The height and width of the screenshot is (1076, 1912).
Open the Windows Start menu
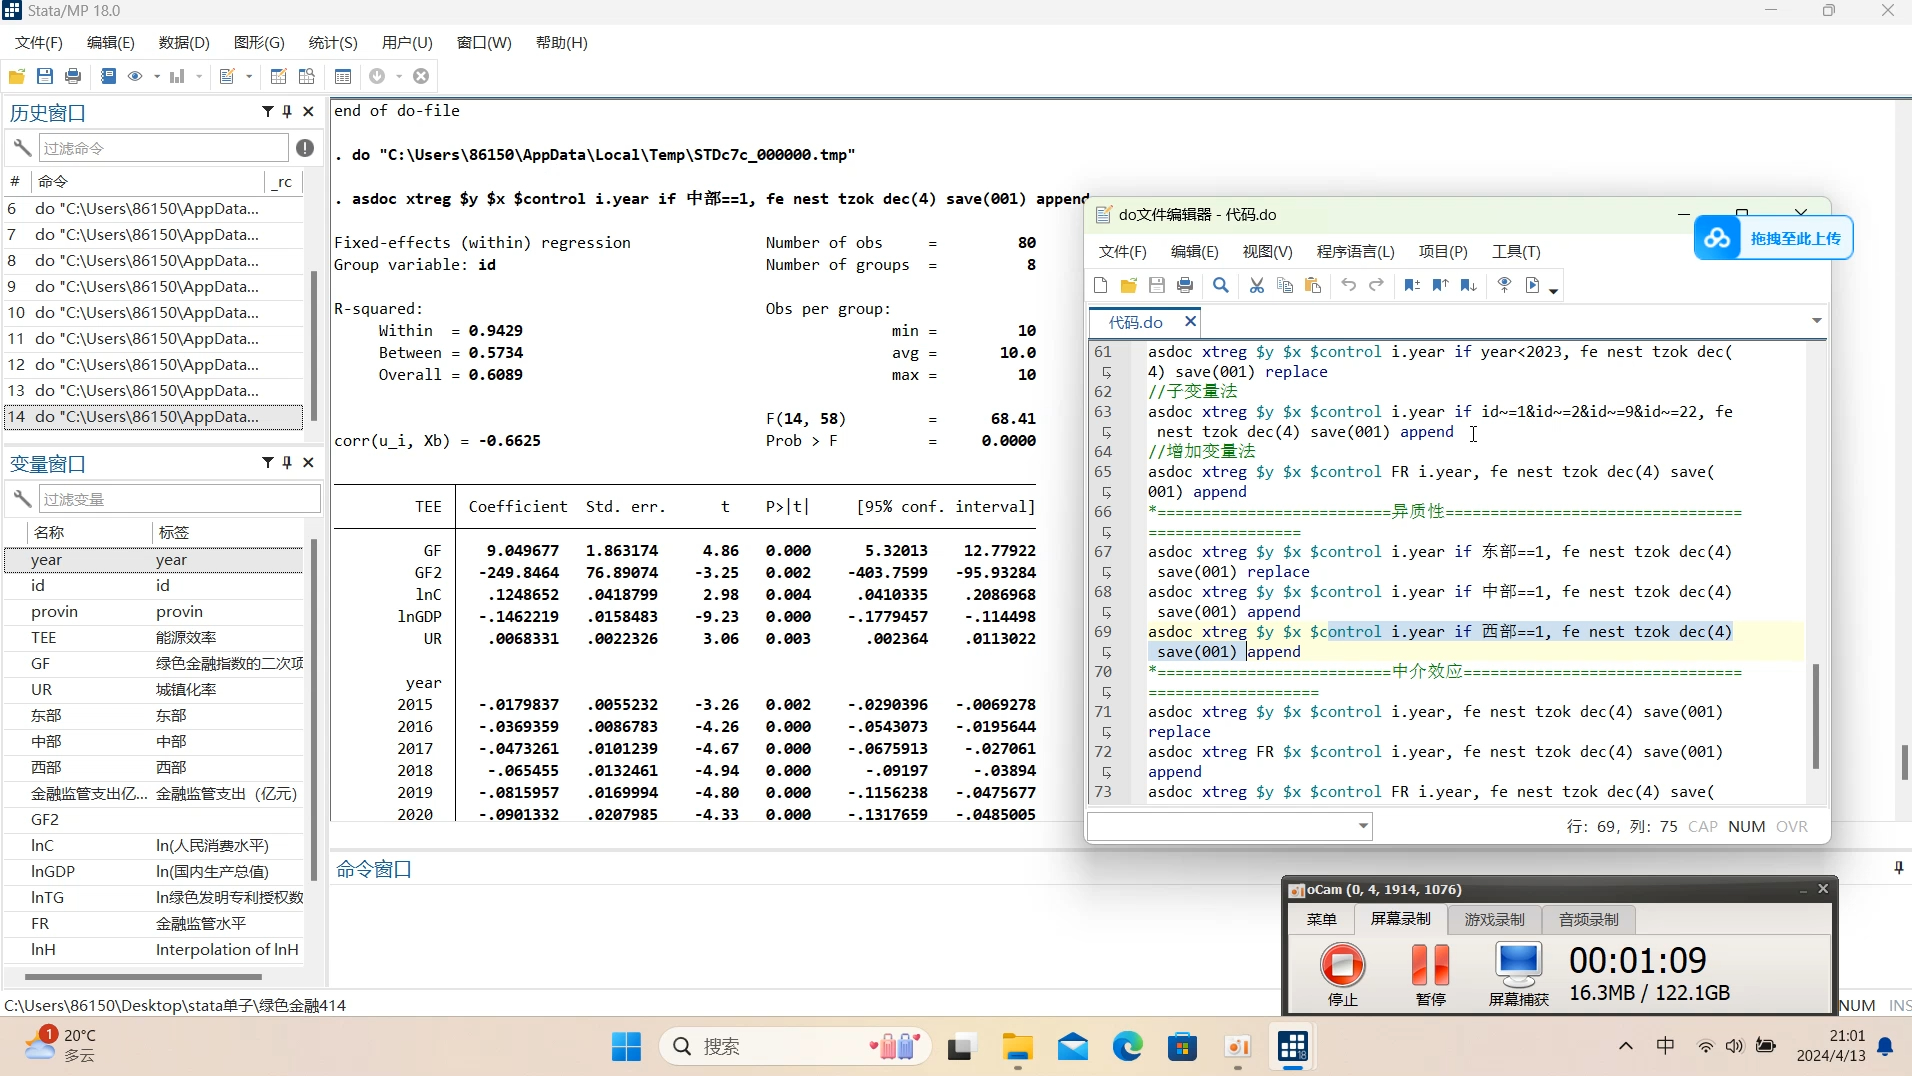click(x=626, y=1046)
